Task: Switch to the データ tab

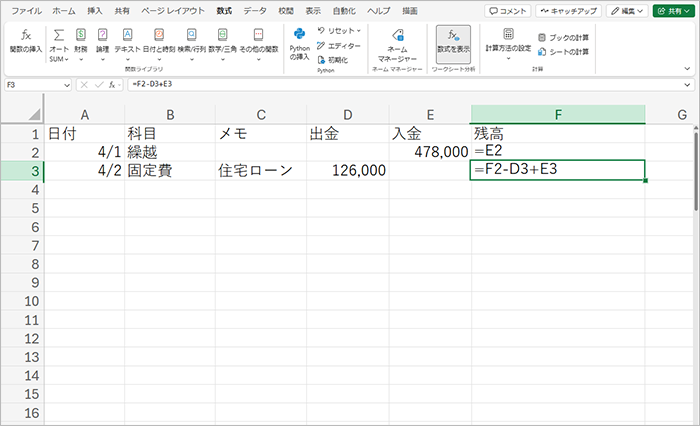Action: 255,10
